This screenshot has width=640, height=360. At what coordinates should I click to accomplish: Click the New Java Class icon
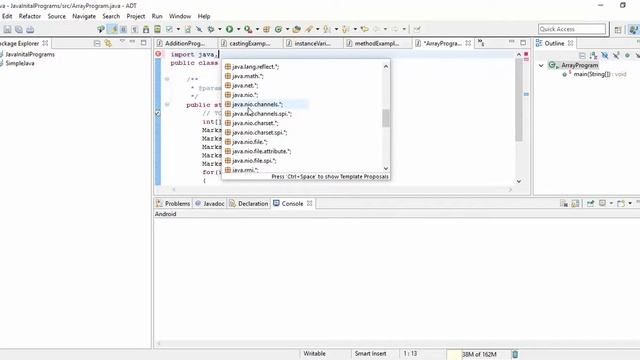coord(278,29)
